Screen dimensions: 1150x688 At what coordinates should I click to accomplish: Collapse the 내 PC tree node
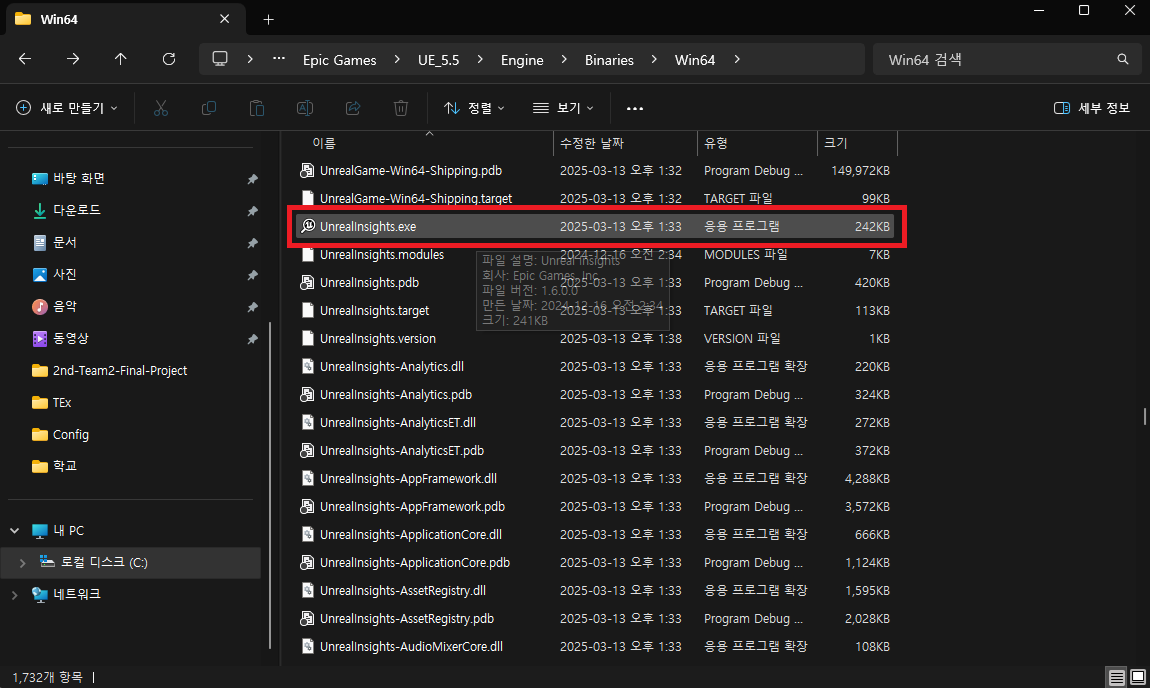coord(15,530)
